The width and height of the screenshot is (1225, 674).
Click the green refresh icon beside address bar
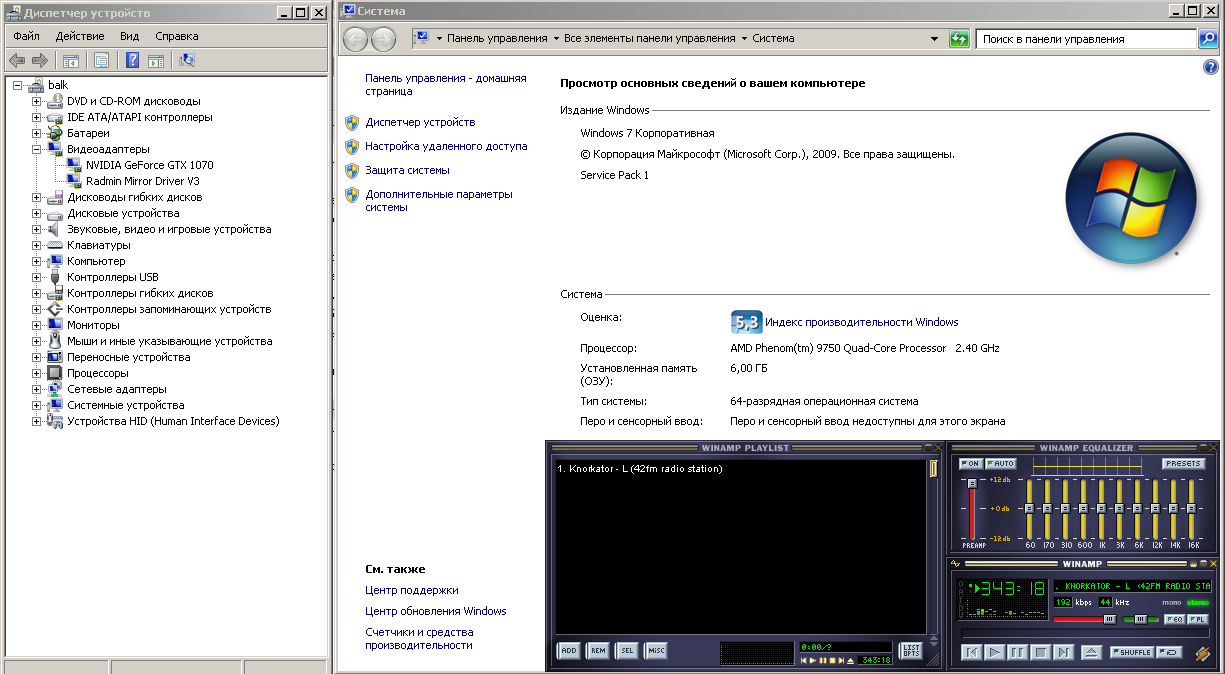tap(959, 38)
